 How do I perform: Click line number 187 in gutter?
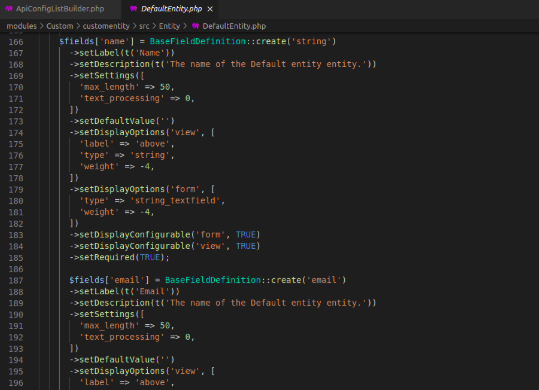(x=16, y=280)
